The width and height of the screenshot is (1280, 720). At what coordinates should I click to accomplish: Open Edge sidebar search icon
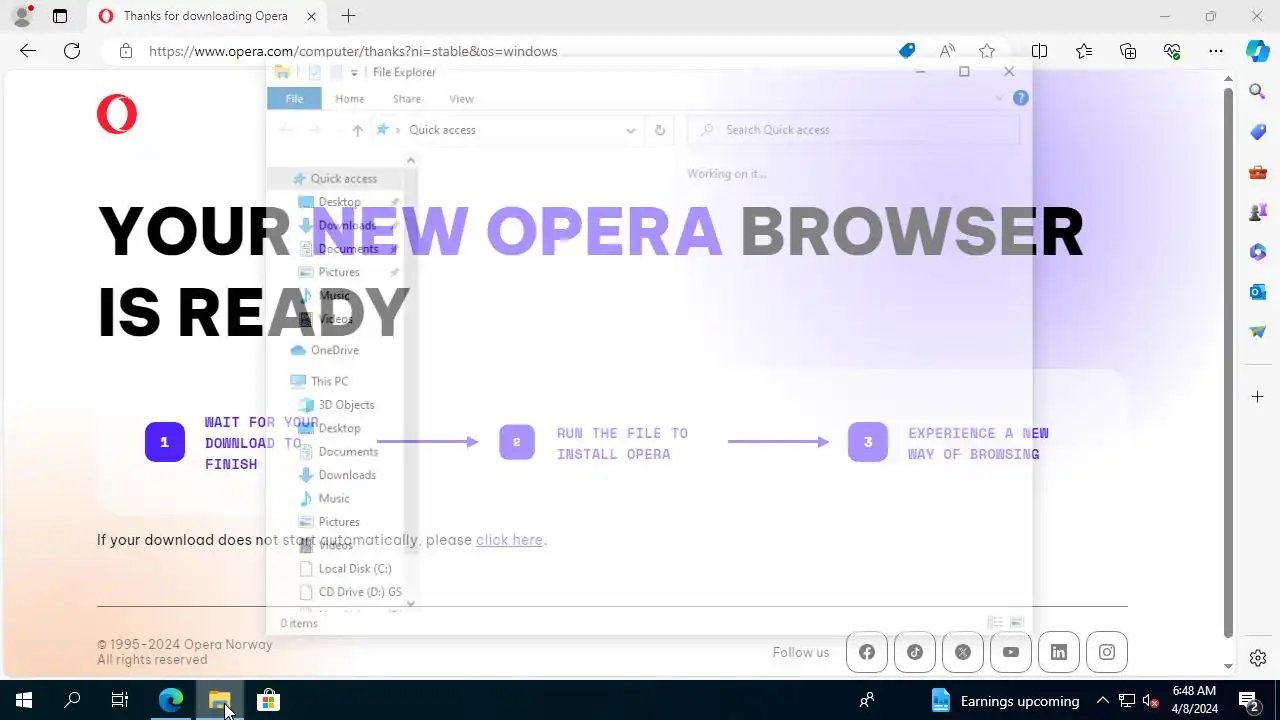(x=1258, y=92)
